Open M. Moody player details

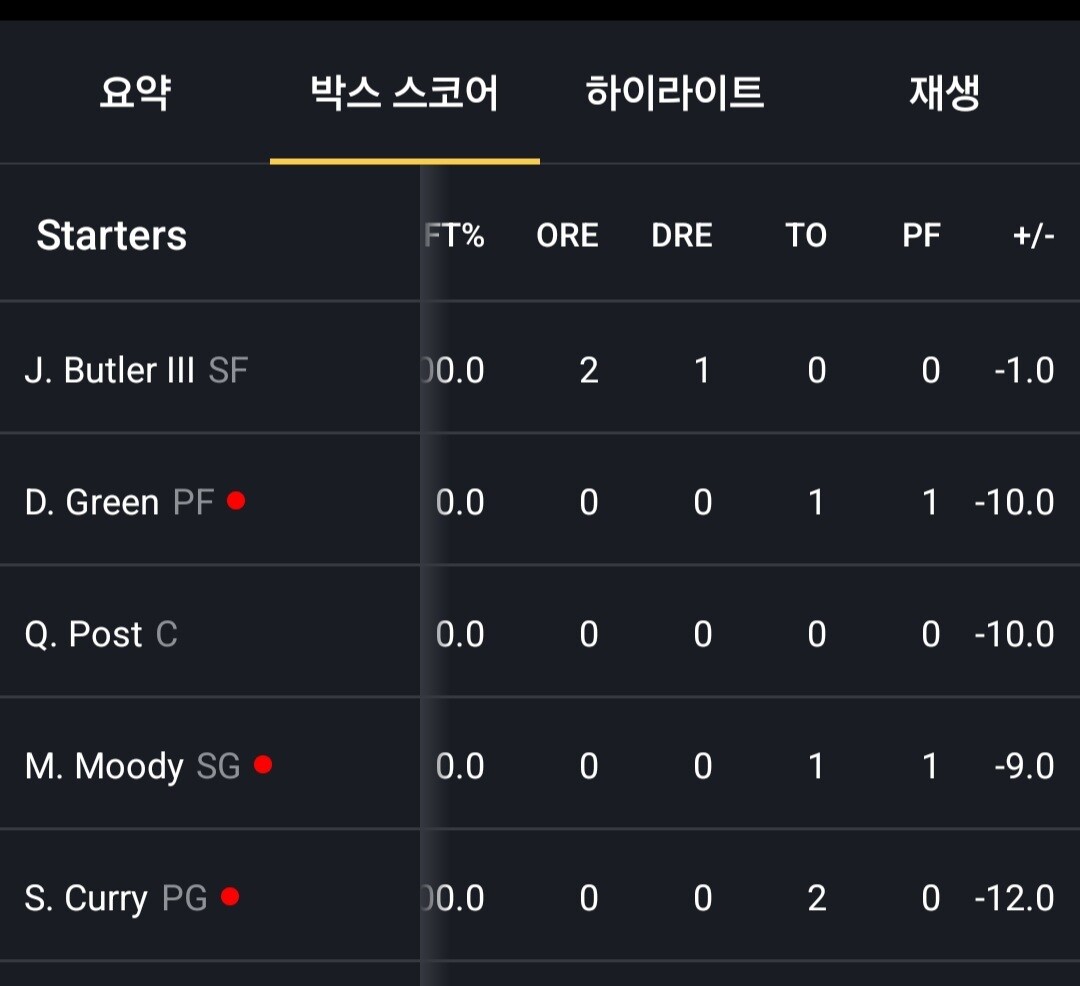104,767
